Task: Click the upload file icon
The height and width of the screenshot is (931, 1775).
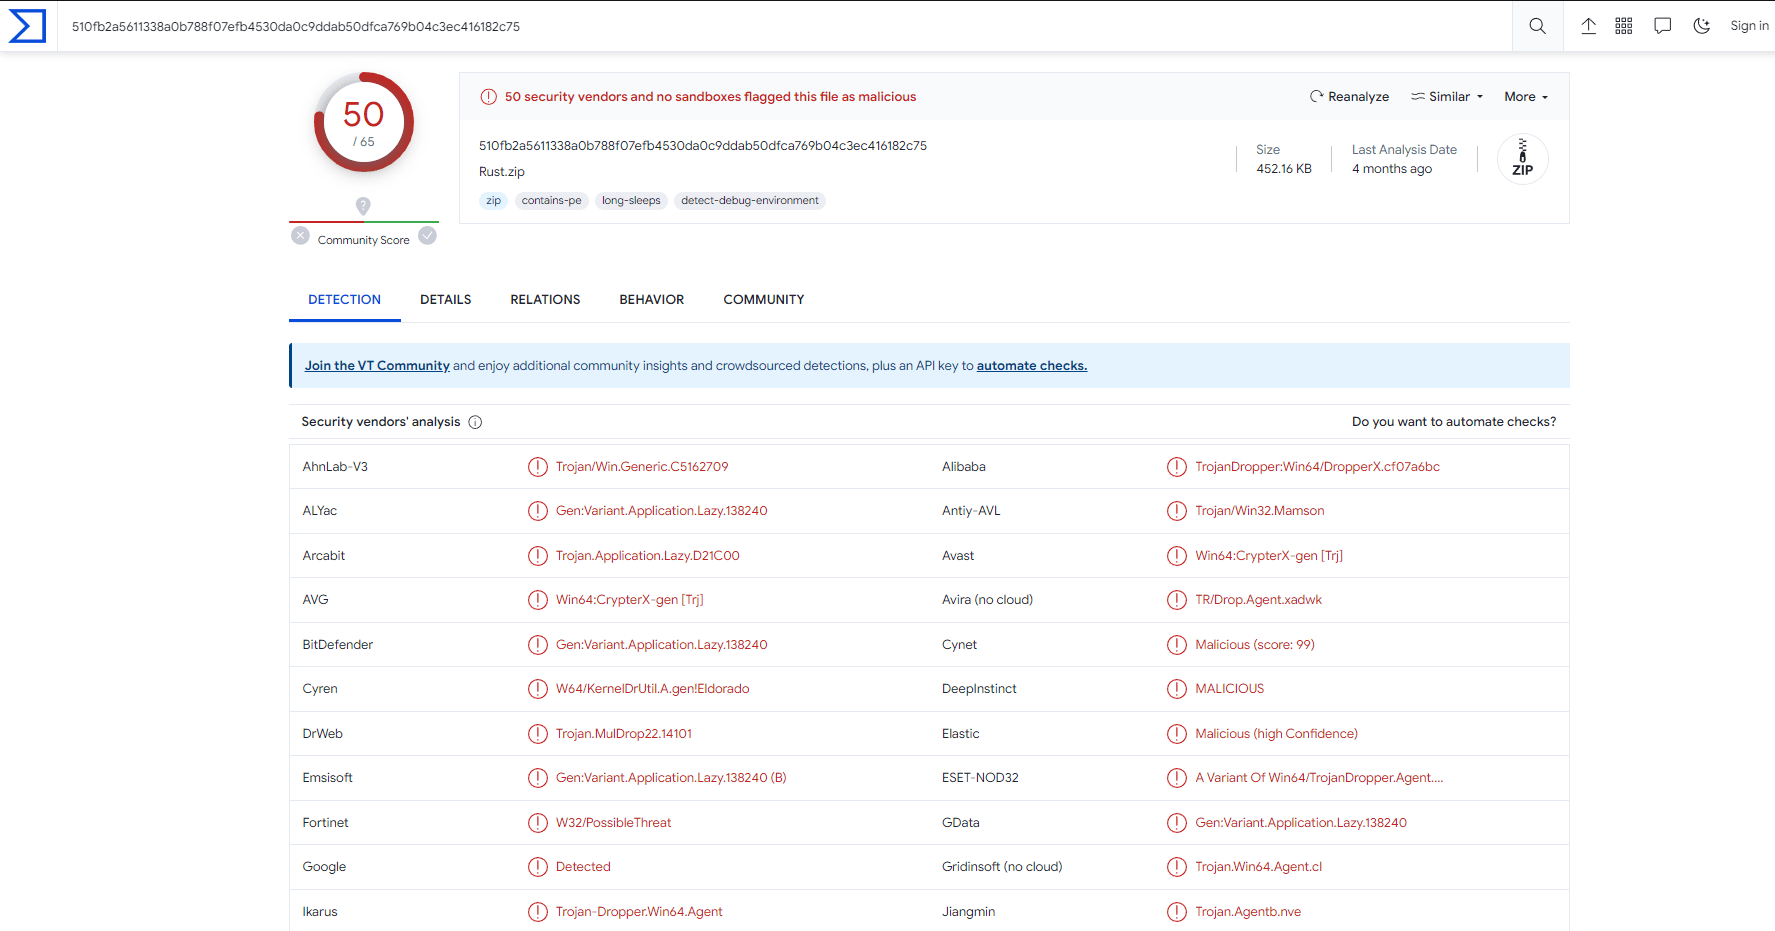Action: (x=1588, y=26)
